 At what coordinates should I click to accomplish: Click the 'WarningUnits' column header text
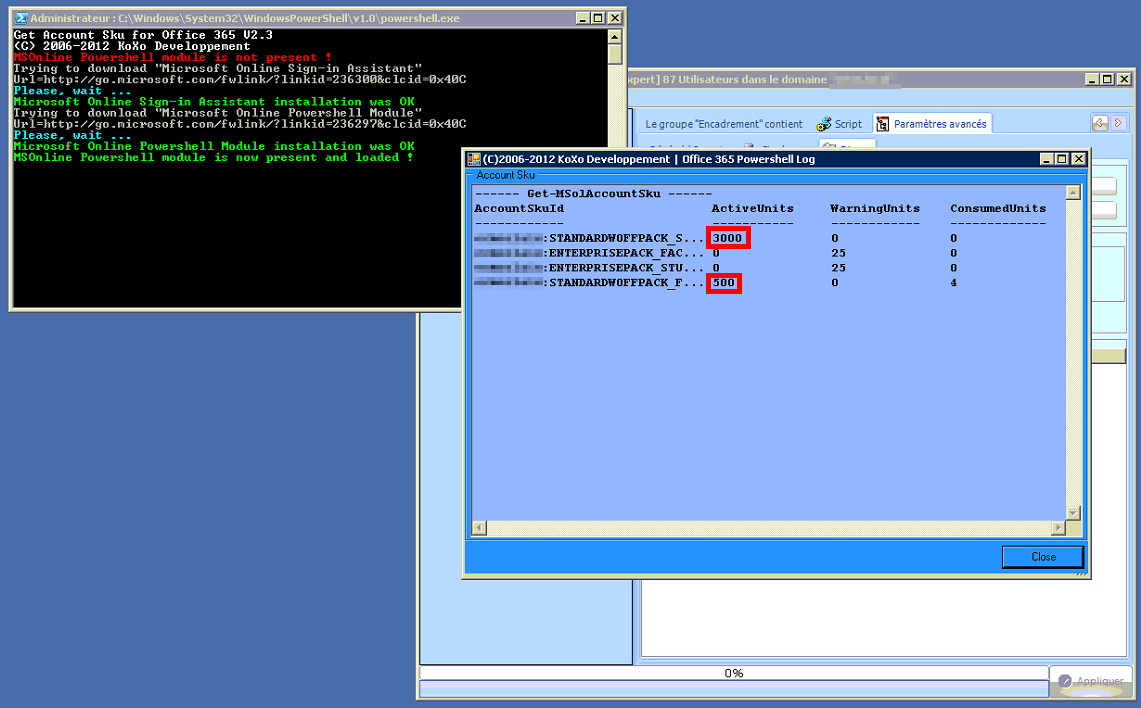(875, 208)
